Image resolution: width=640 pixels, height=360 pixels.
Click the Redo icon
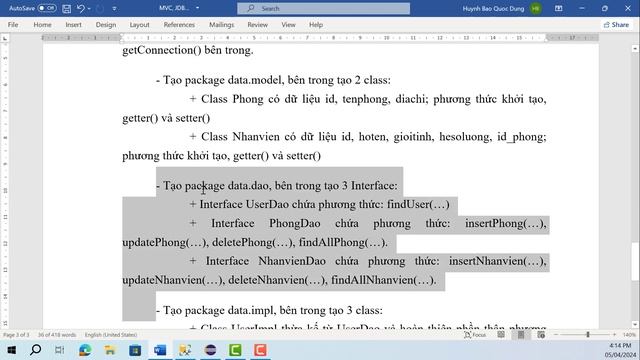[x=100, y=8]
